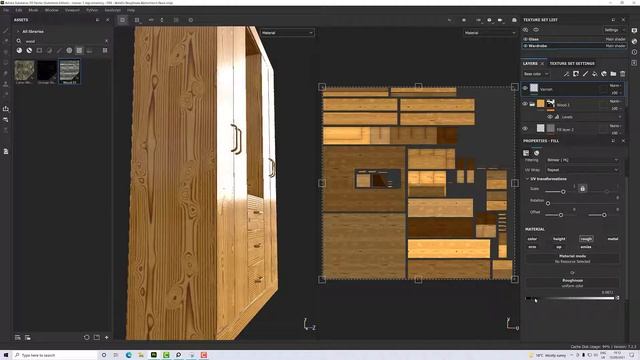Open the UV Wrap Repeat dropdown
This screenshot has width=640, height=360.
click(582, 170)
